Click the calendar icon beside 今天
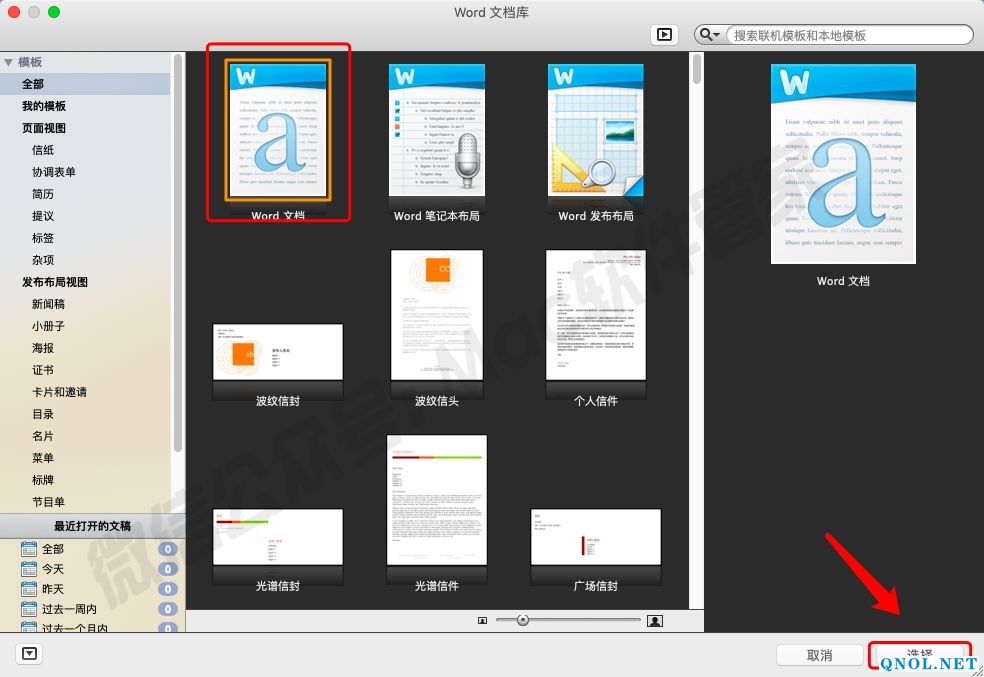This screenshot has width=984, height=677. pos(29,569)
